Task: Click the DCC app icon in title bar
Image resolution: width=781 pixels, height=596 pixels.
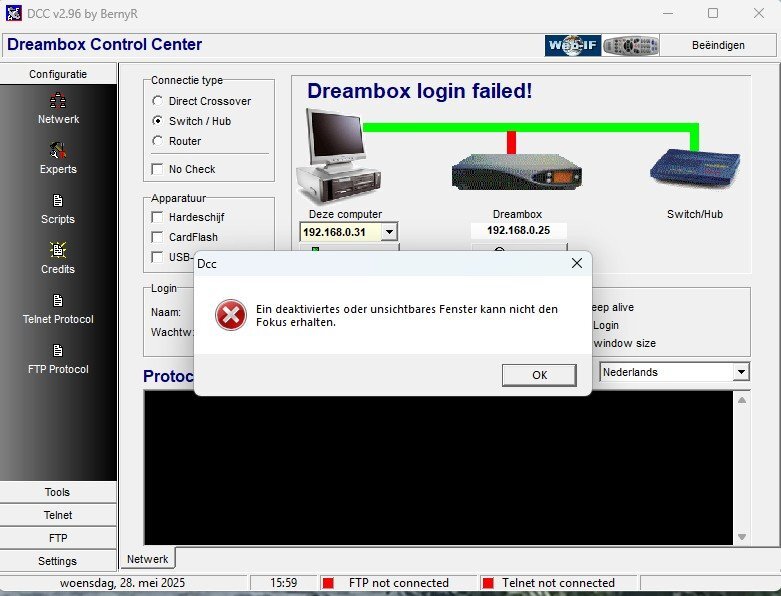Action: 13,13
